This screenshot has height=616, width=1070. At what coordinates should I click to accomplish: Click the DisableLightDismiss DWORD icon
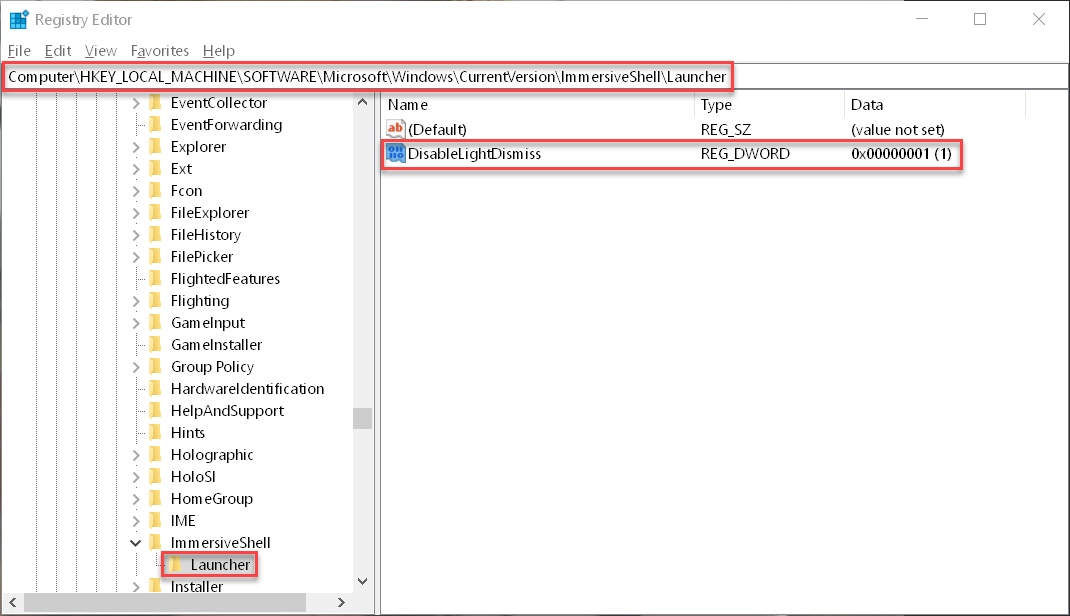[396, 153]
